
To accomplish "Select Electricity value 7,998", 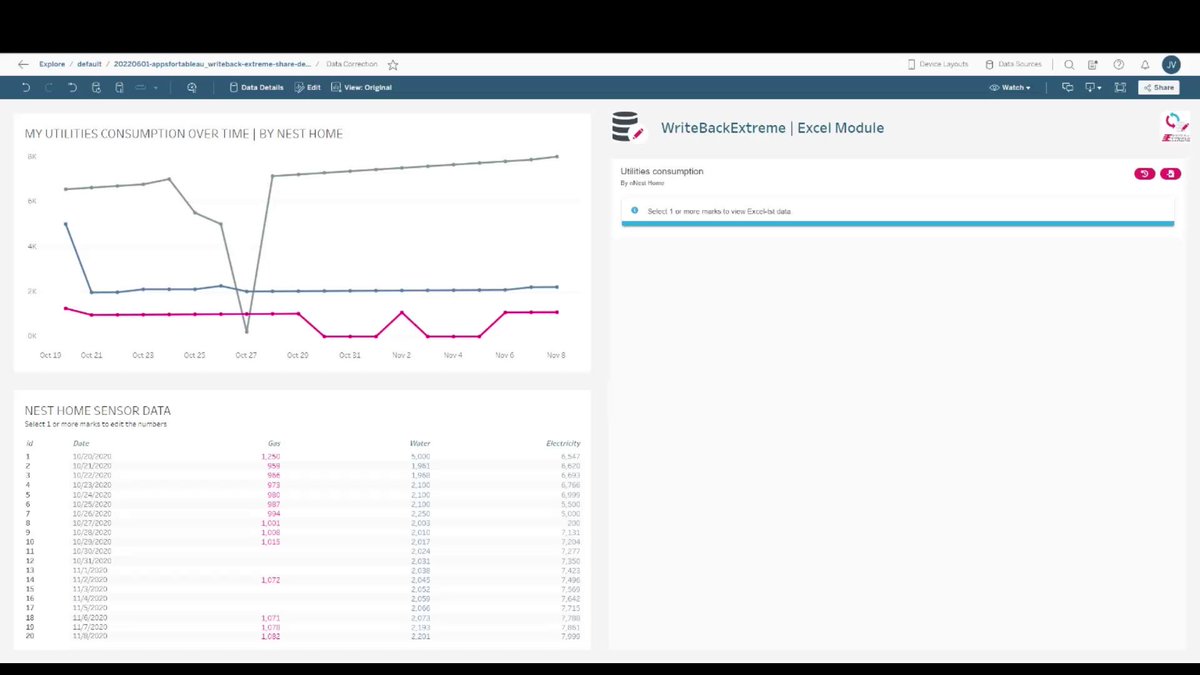I will coord(571,636).
